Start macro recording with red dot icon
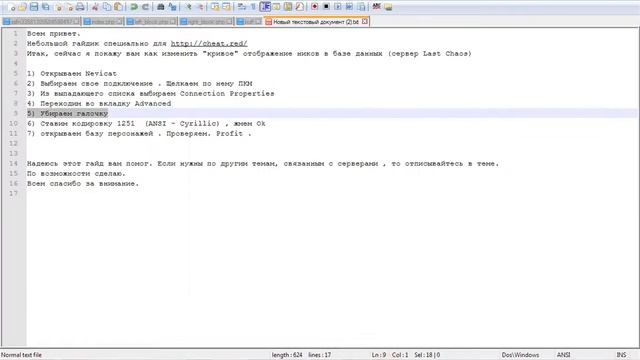 tap(314, 7)
